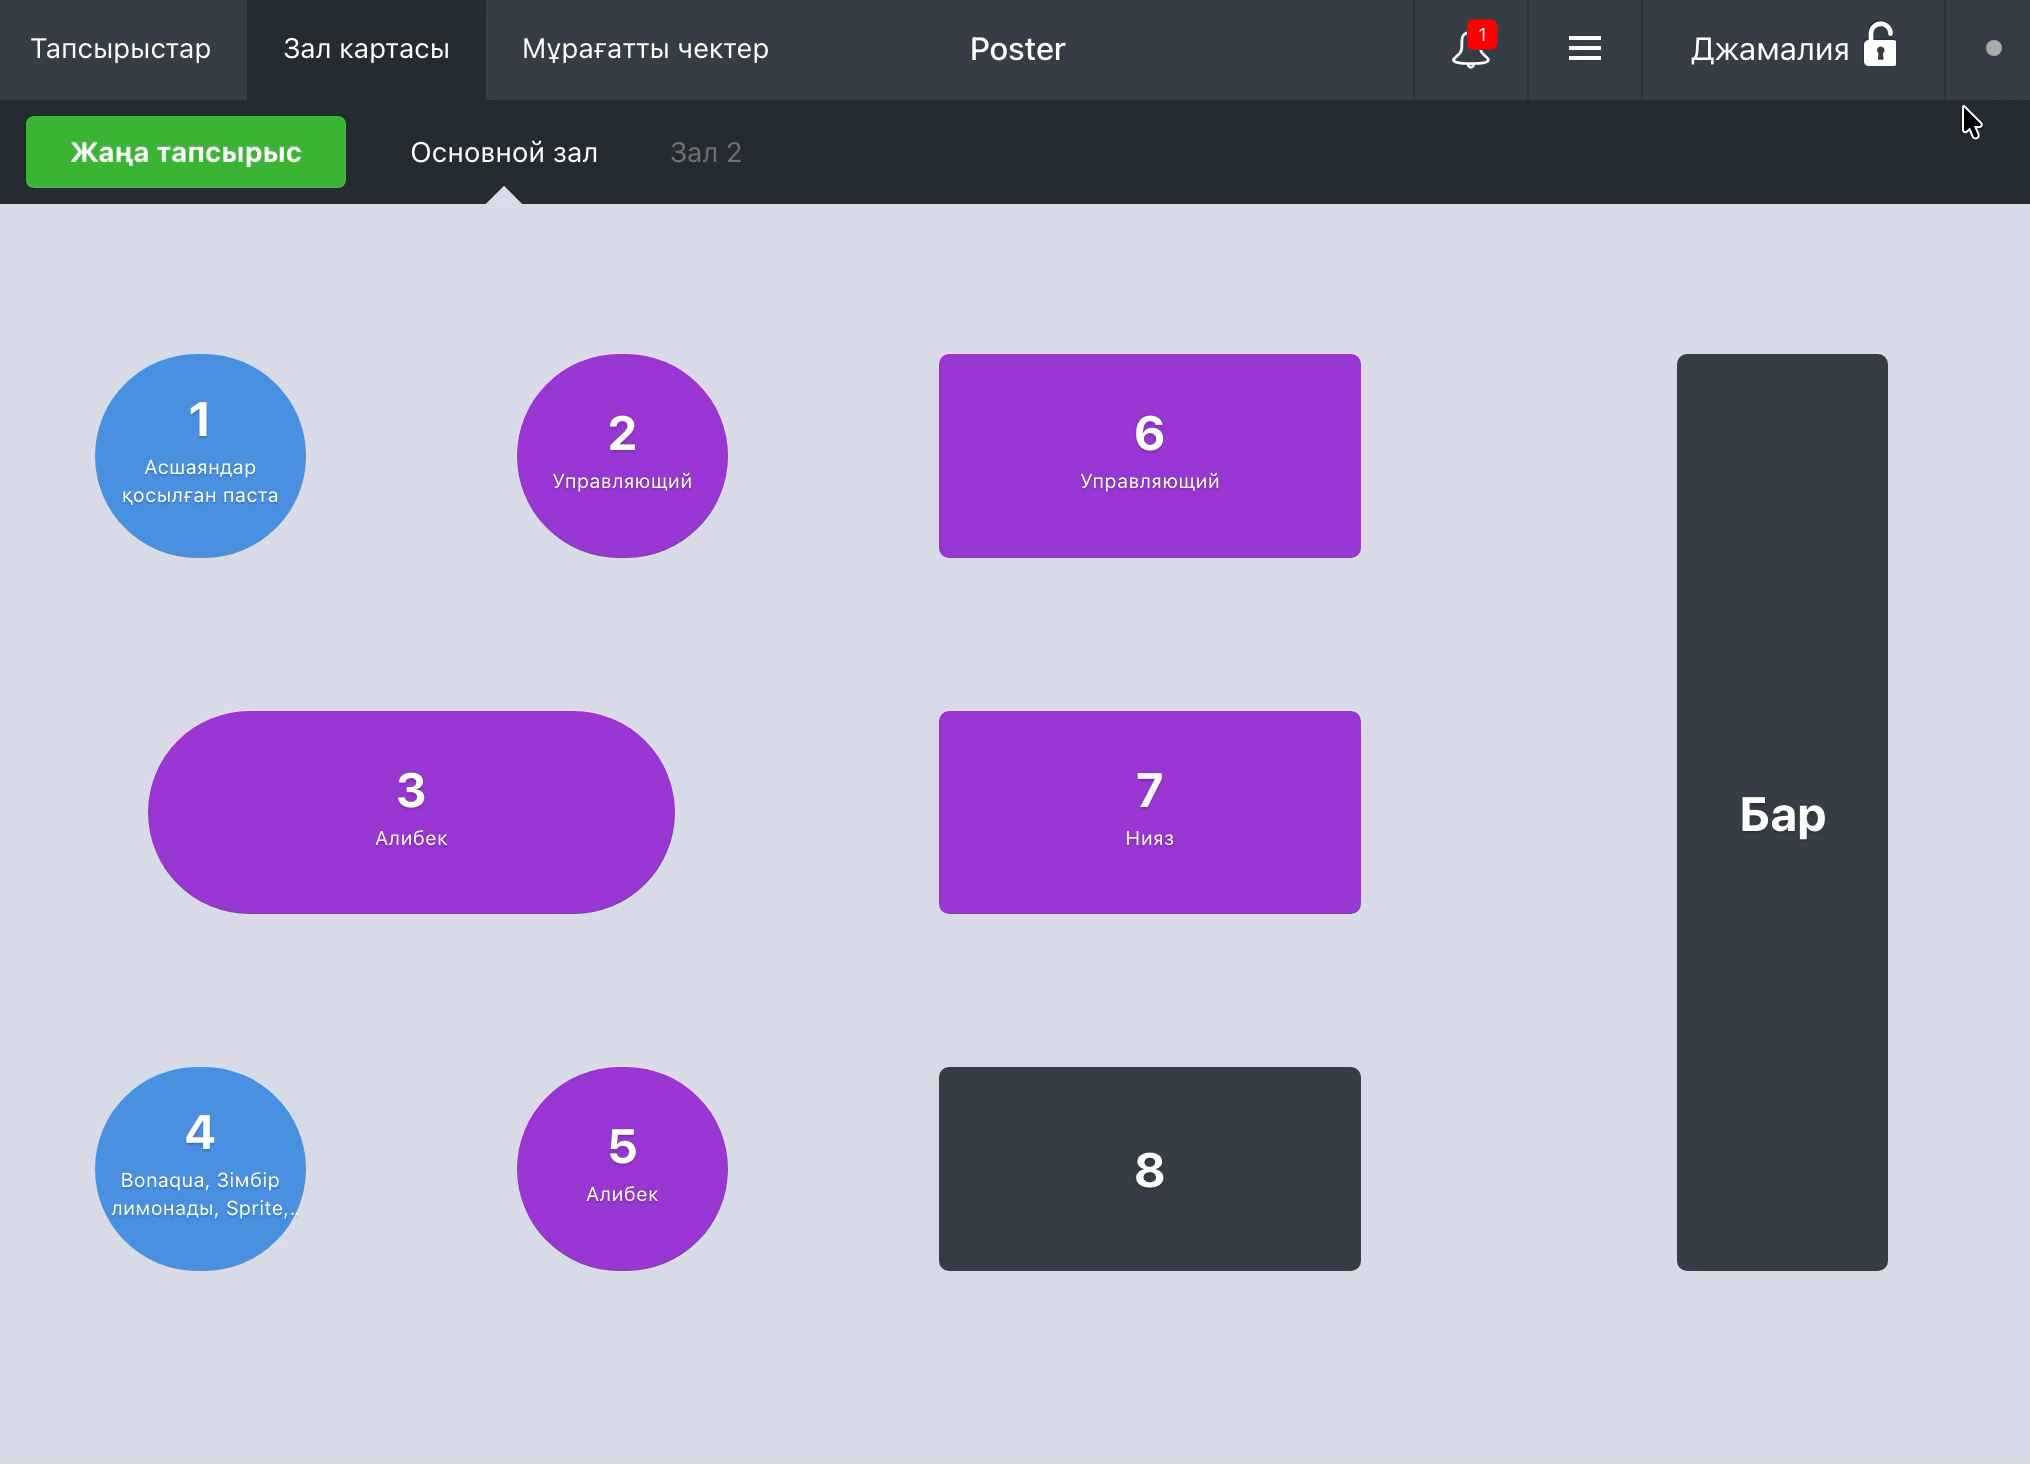Viewport: 2030px width, 1464px height.
Task: Switch to the Зал 2 hall
Action: [705, 153]
